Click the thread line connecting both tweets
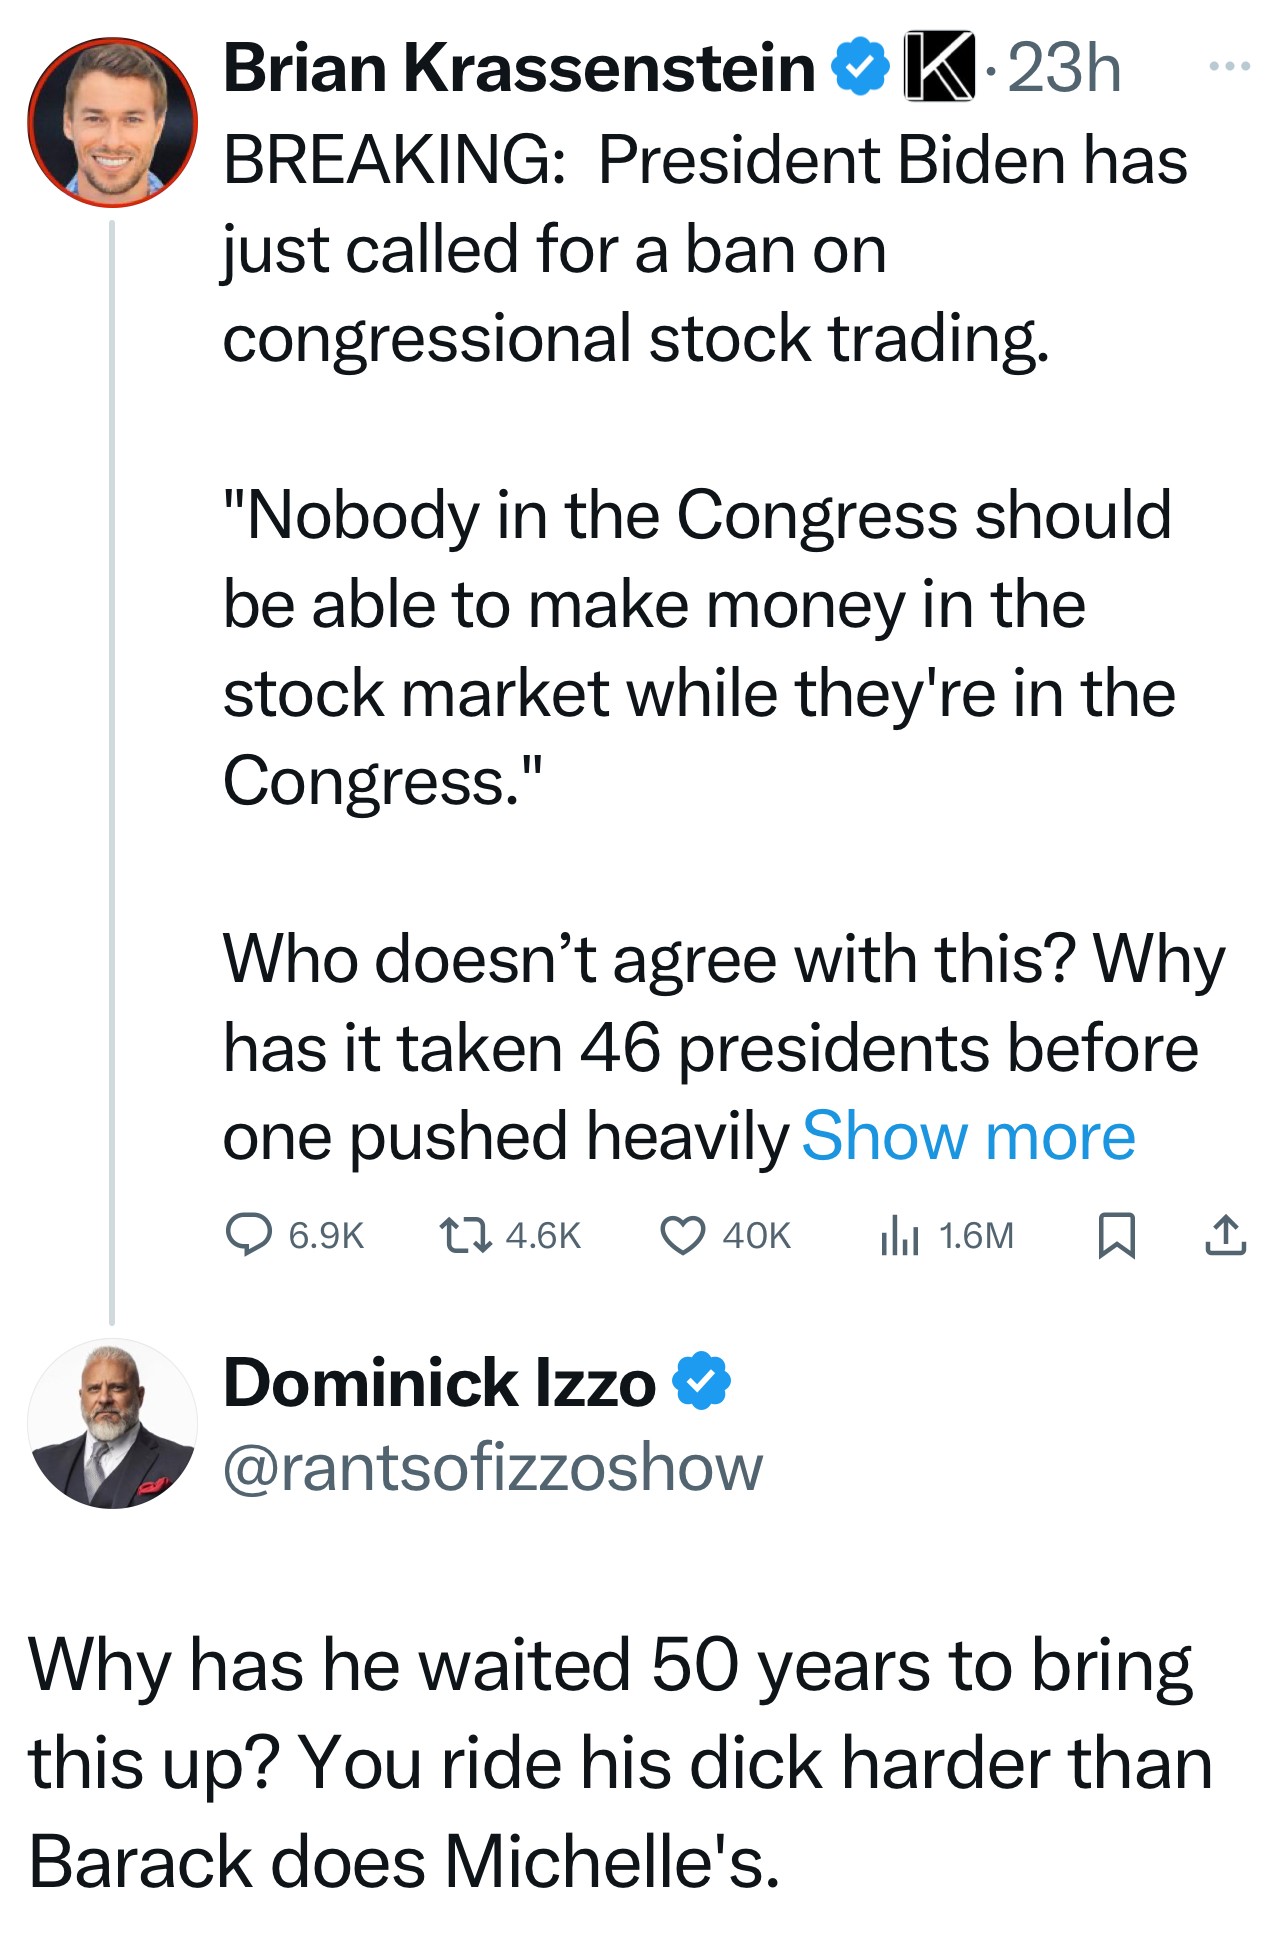This screenshot has height=1933, width=1284. (x=112, y=770)
